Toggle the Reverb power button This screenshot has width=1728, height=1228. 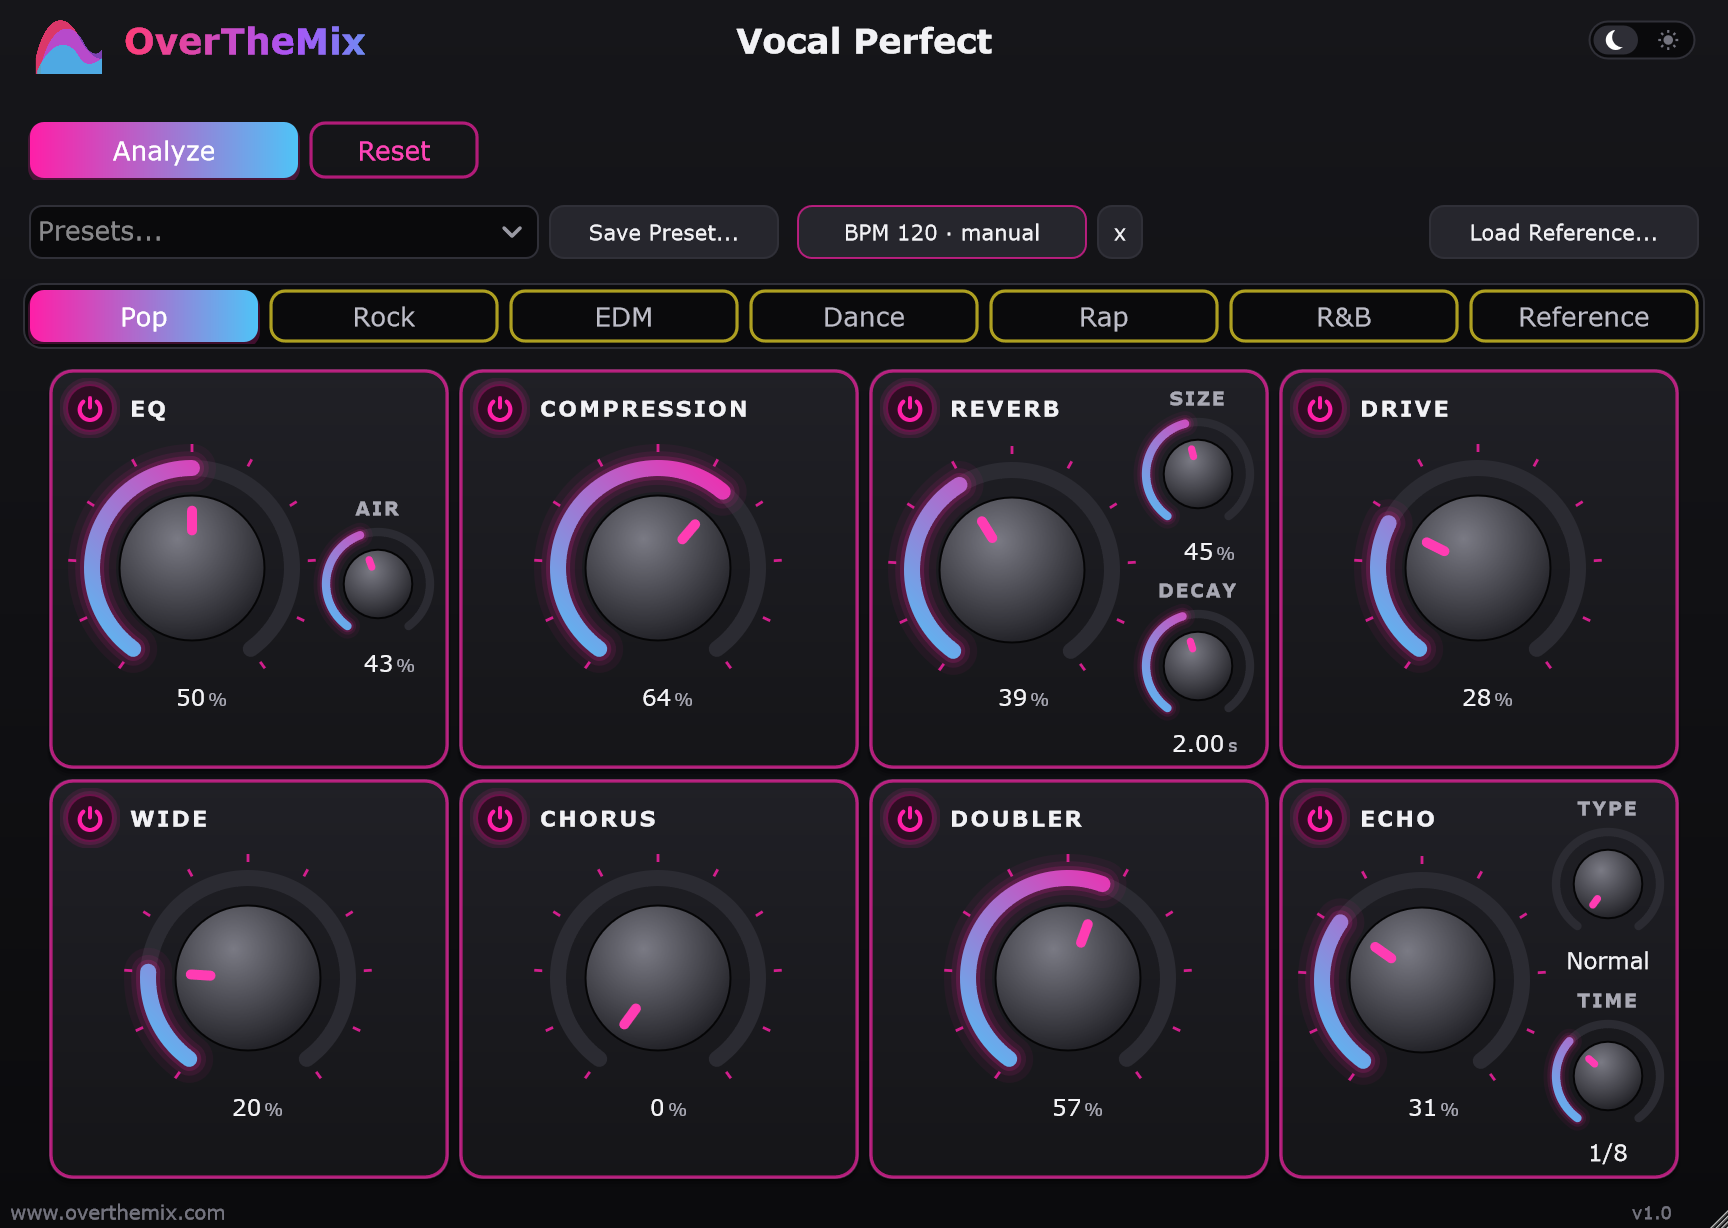click(910, 409)
